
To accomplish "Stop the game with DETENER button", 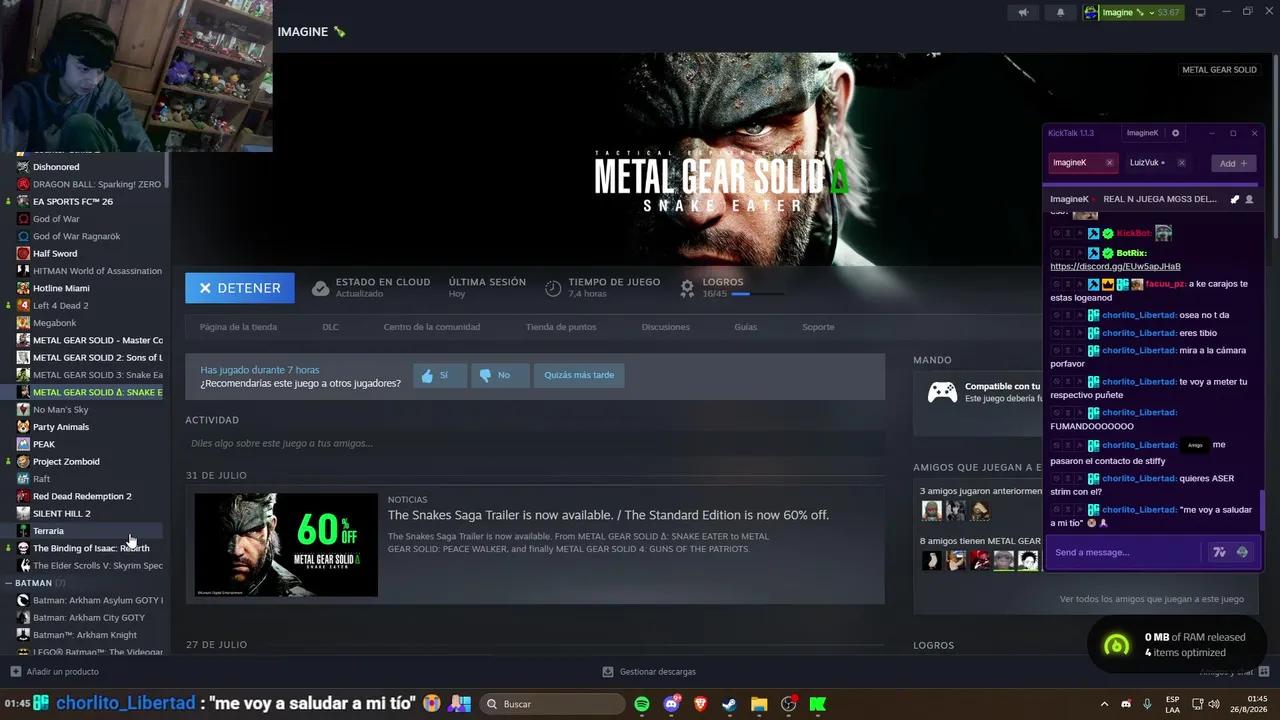I will tap(240, 288).
